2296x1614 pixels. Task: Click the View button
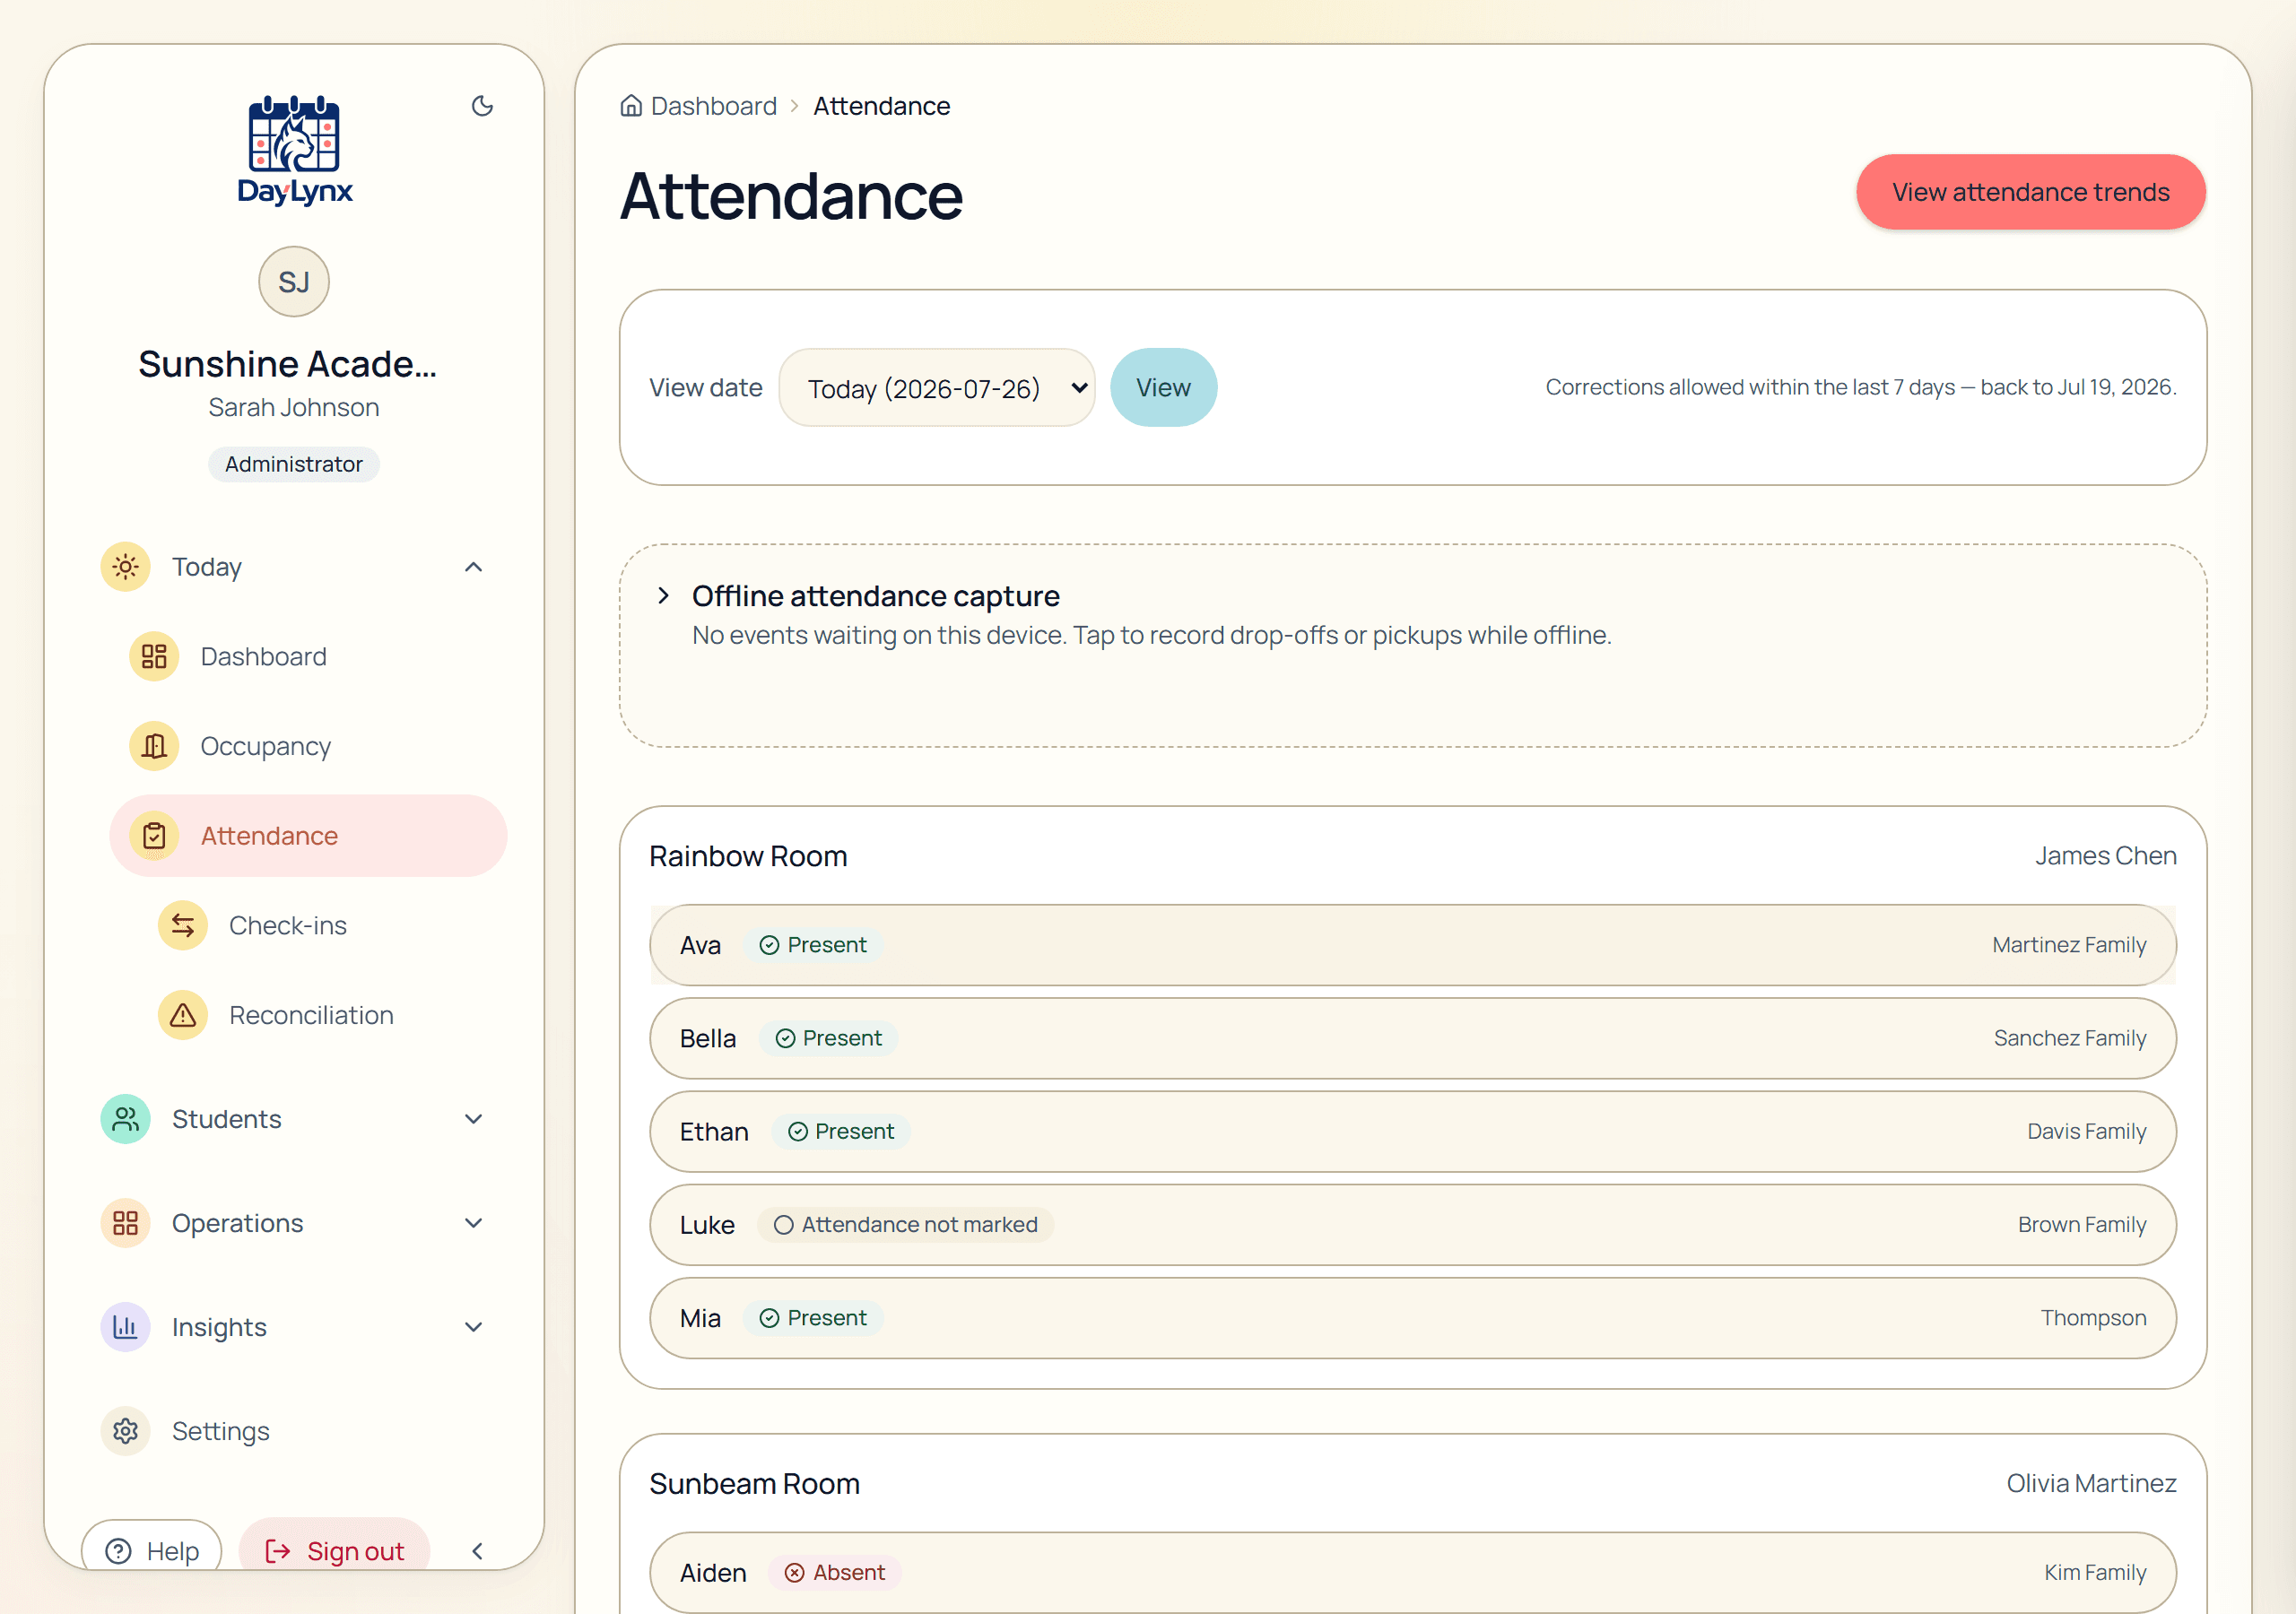tap(1163, 388)
